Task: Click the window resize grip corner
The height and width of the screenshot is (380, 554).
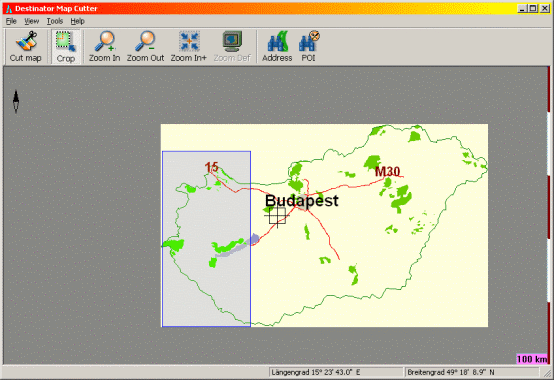Action: (547, 373)
